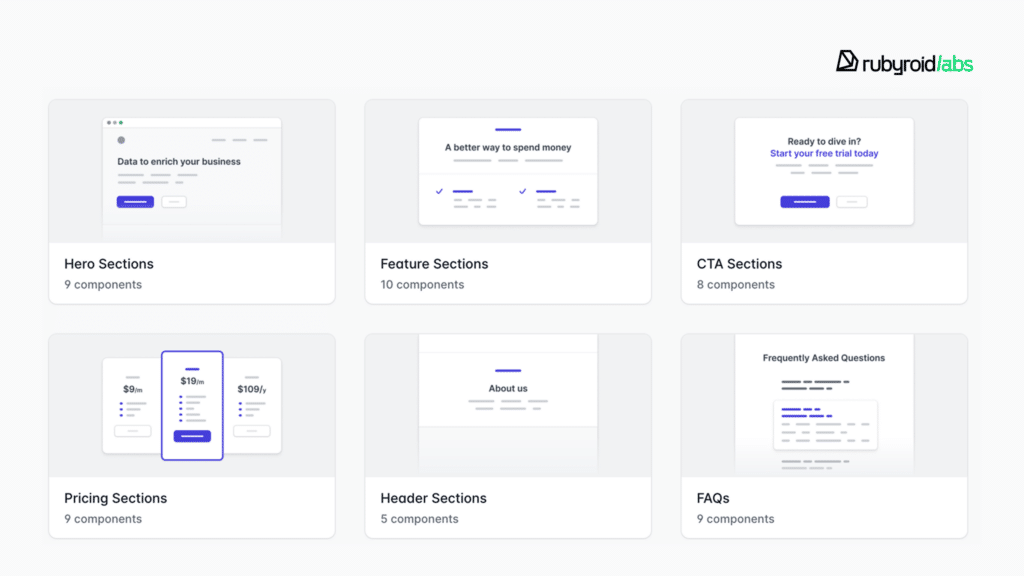Click the $9/m pricing plan card

click(132, 405)
